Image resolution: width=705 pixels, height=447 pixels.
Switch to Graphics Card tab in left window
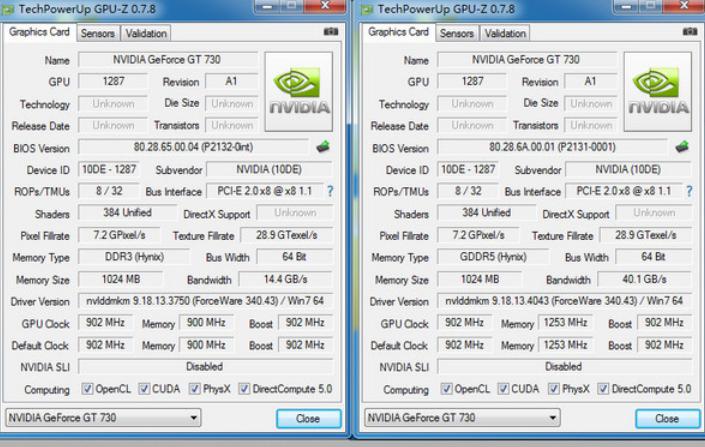pos(39,32)
